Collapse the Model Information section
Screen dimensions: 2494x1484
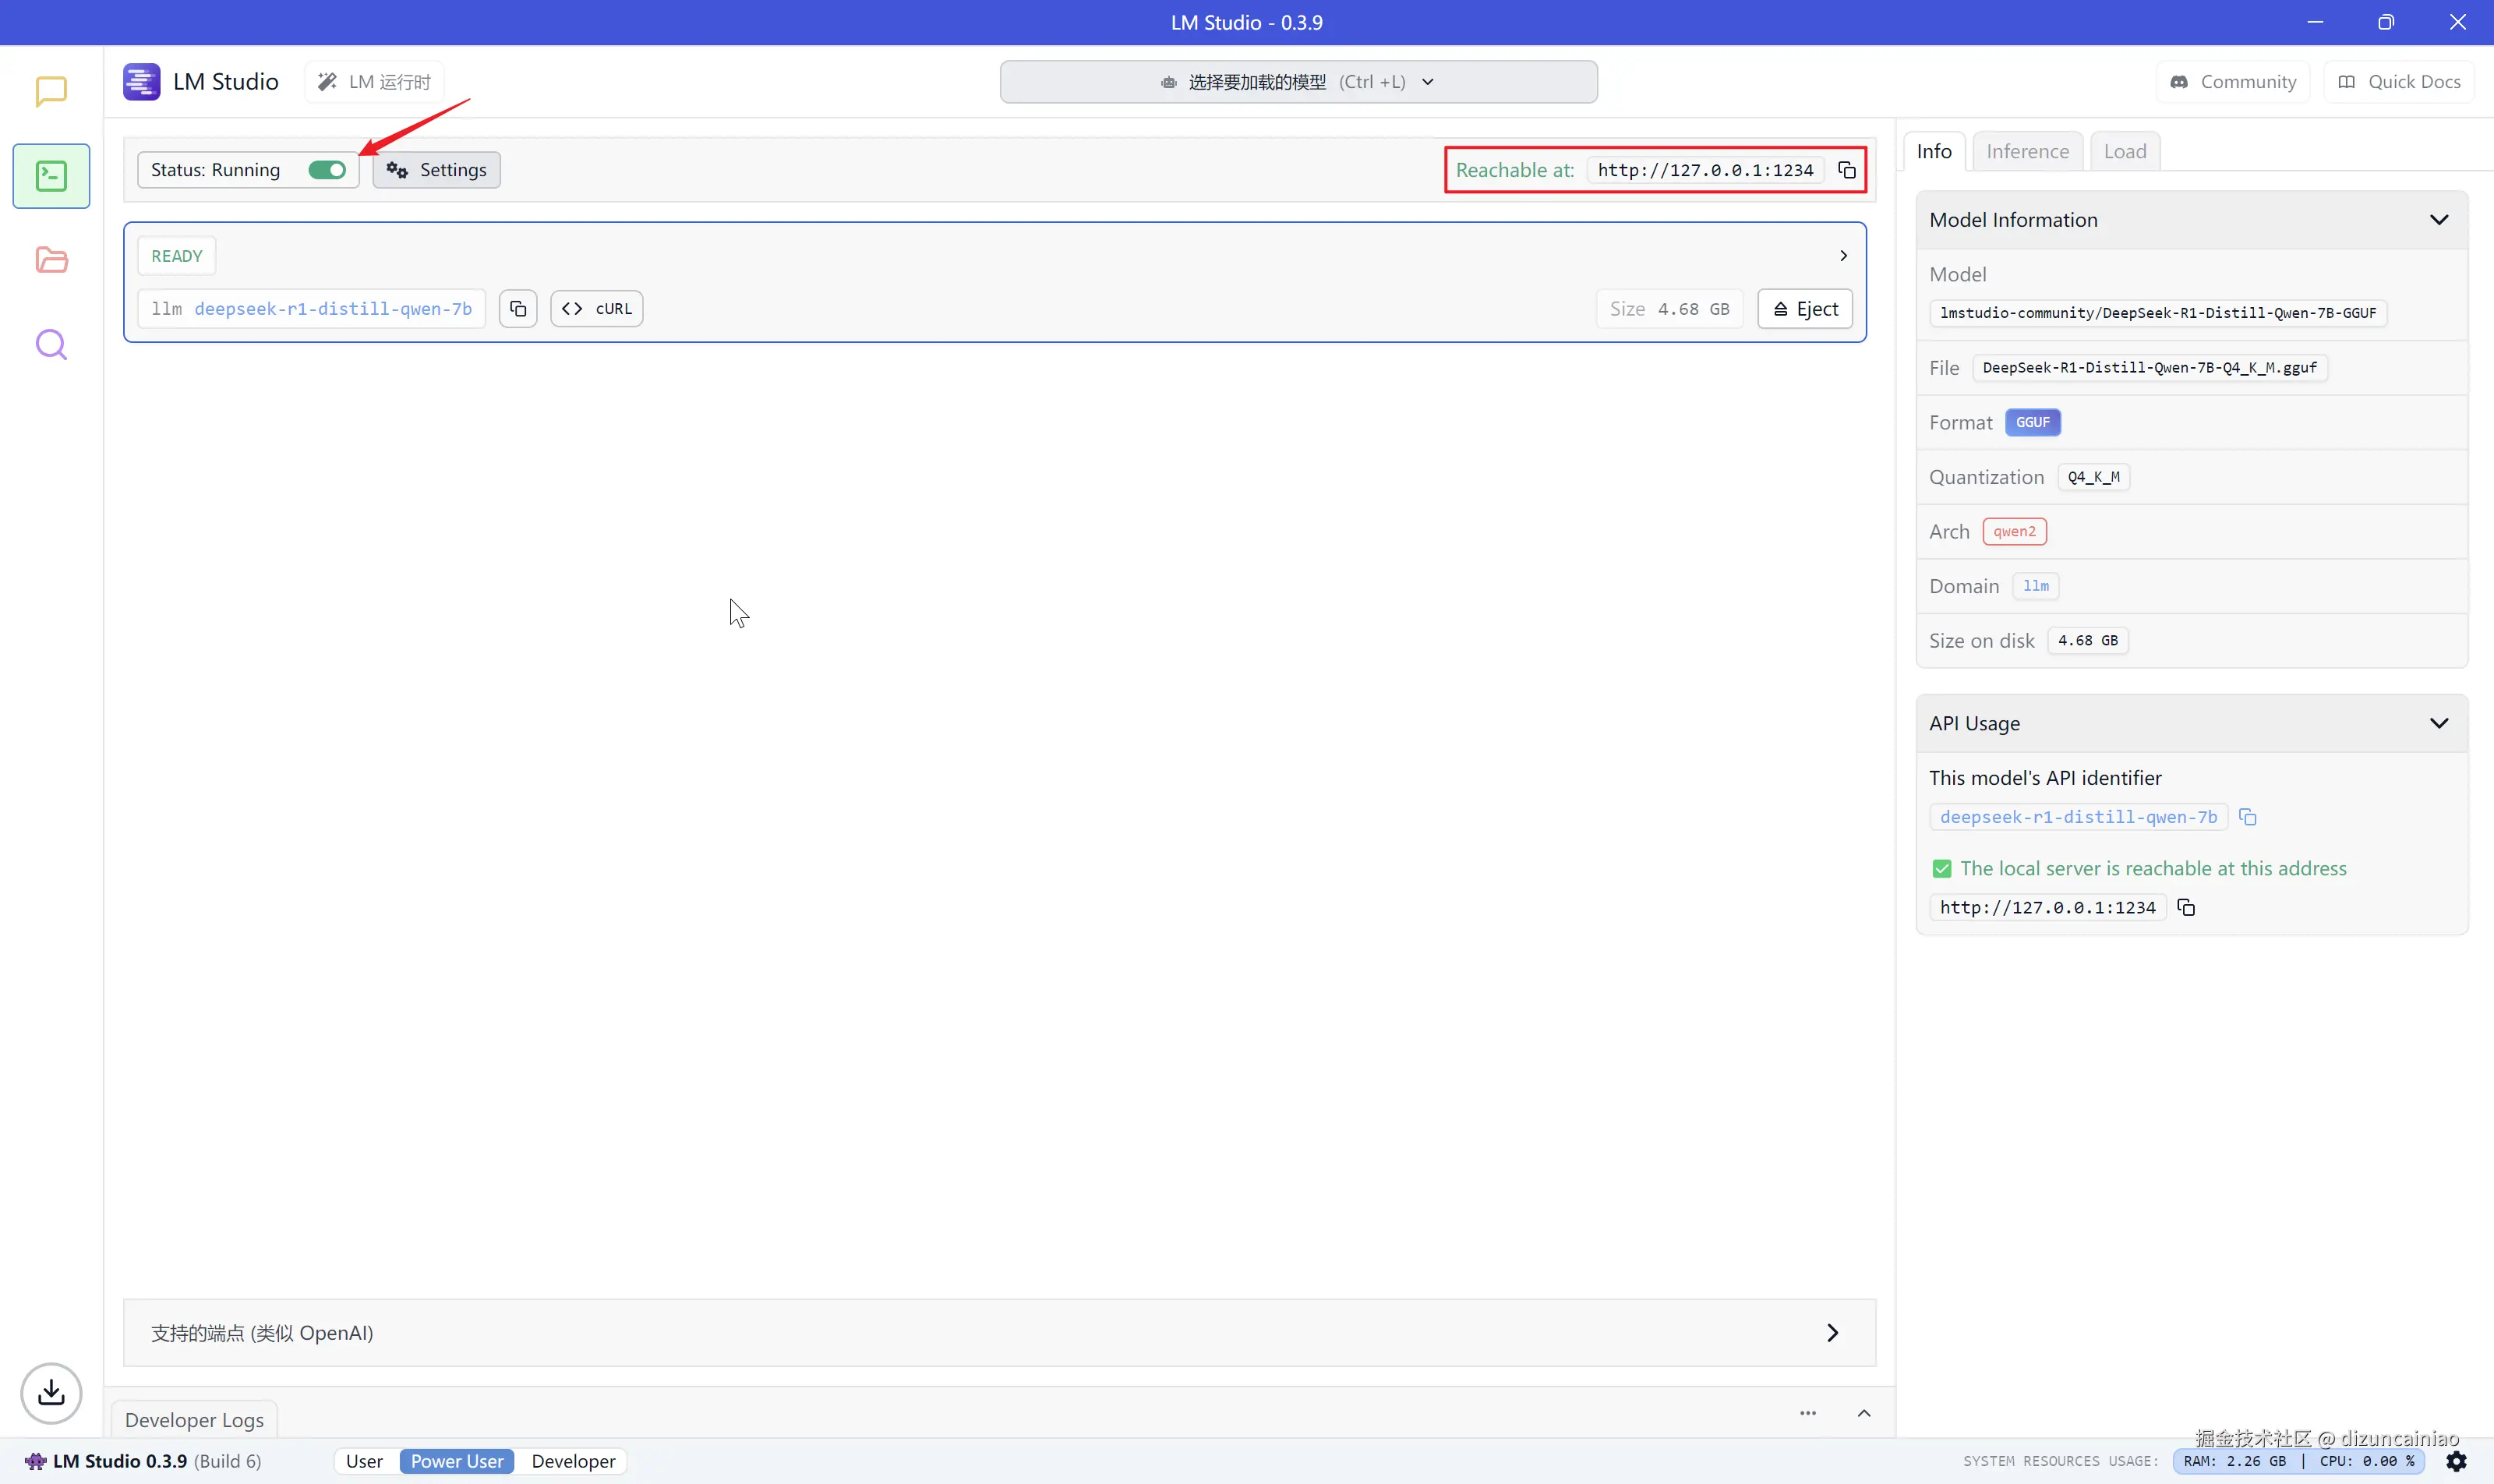click(2439, 220)
